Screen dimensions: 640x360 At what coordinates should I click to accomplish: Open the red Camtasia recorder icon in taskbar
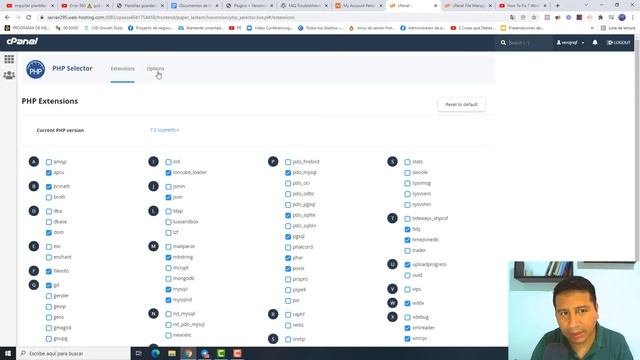coord(237,353)
